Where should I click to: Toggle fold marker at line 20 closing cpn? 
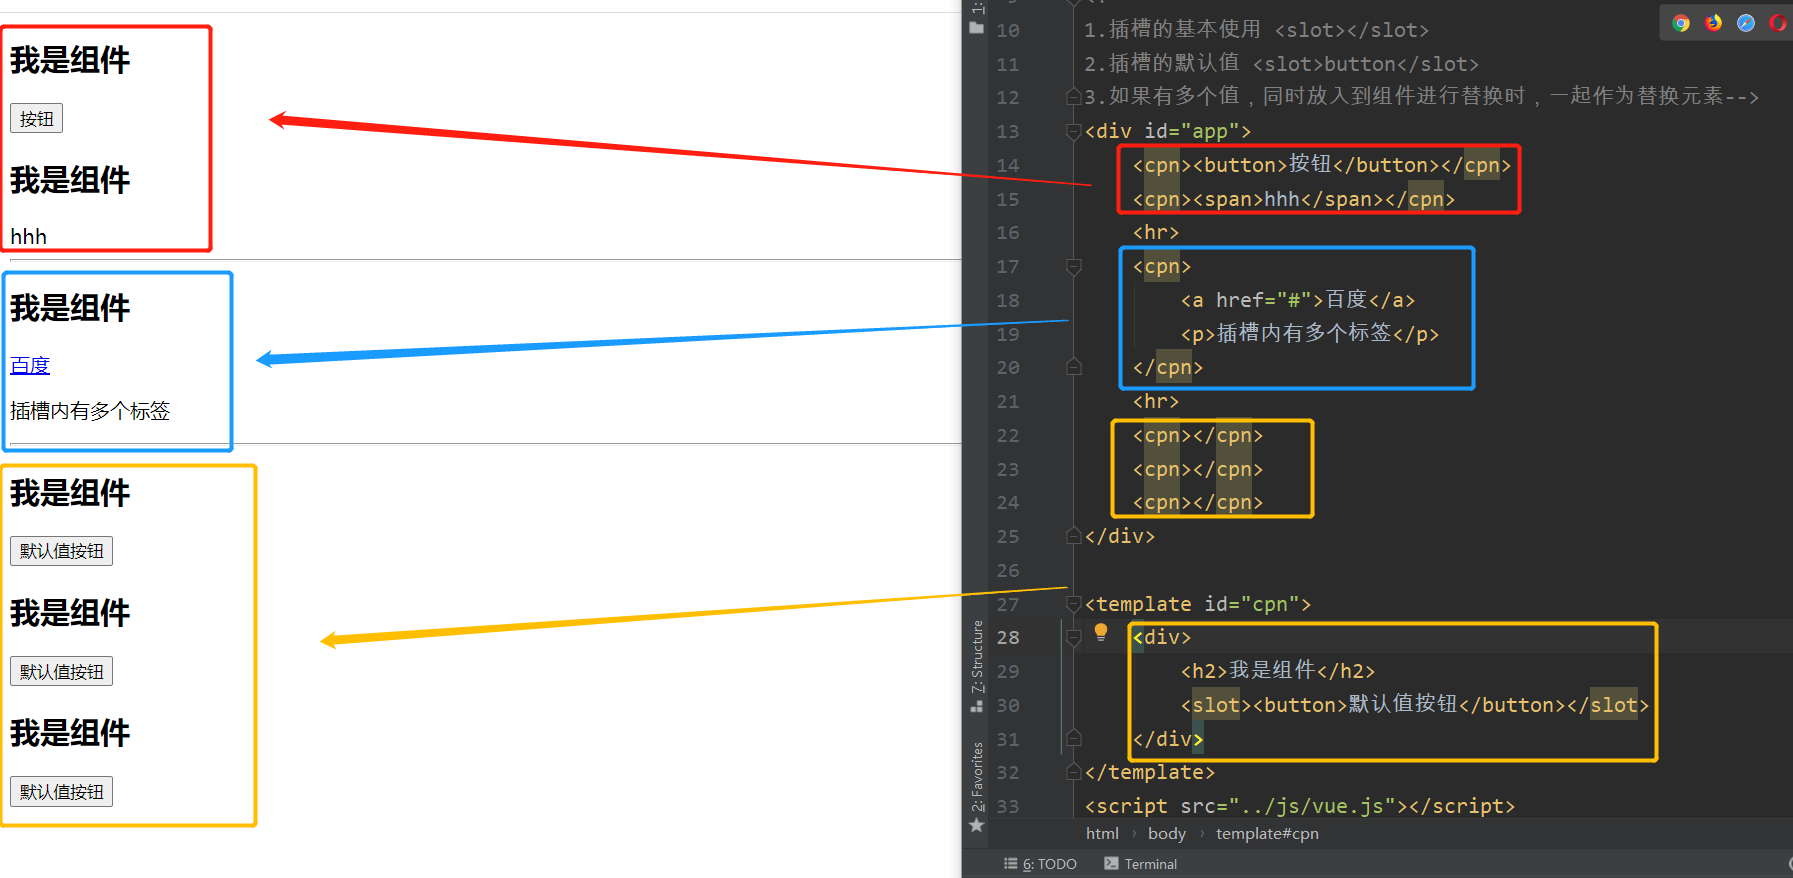click(1074, 367)
